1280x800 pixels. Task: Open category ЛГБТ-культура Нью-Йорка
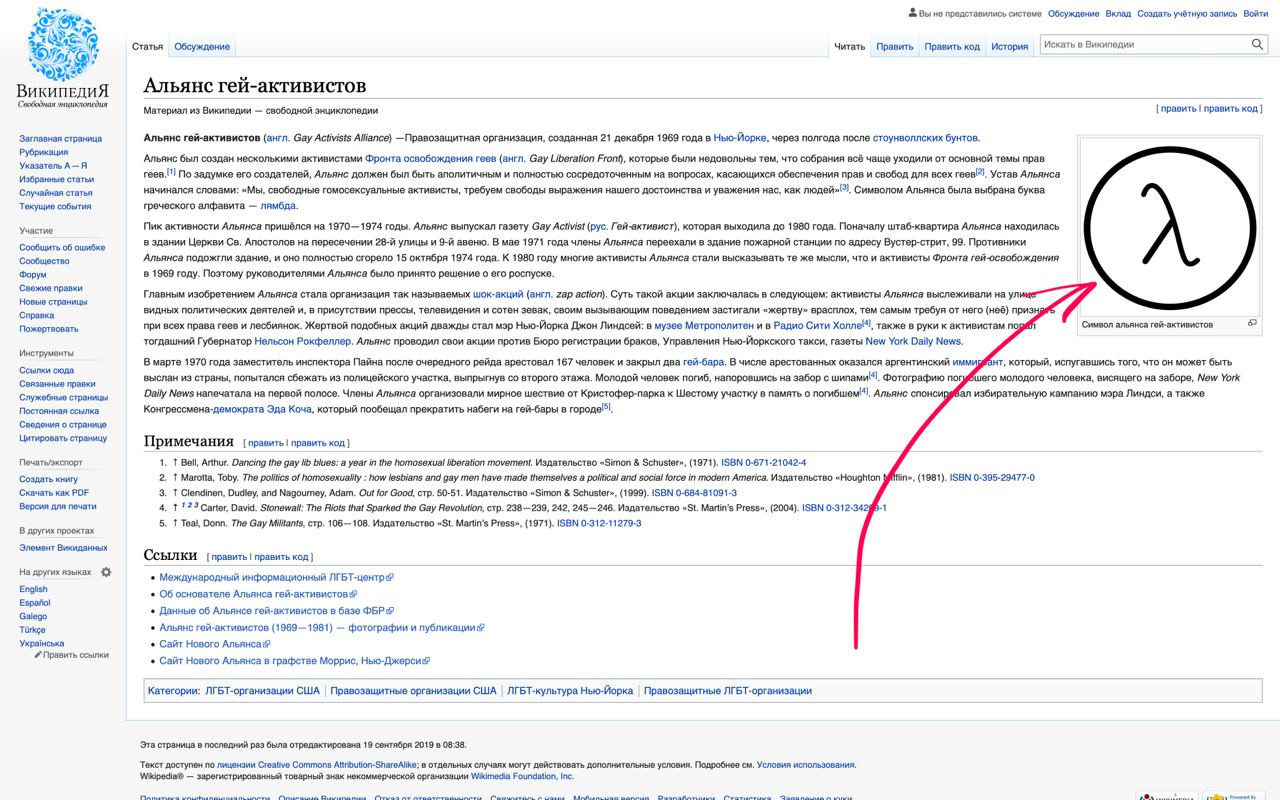click(570, 691)
